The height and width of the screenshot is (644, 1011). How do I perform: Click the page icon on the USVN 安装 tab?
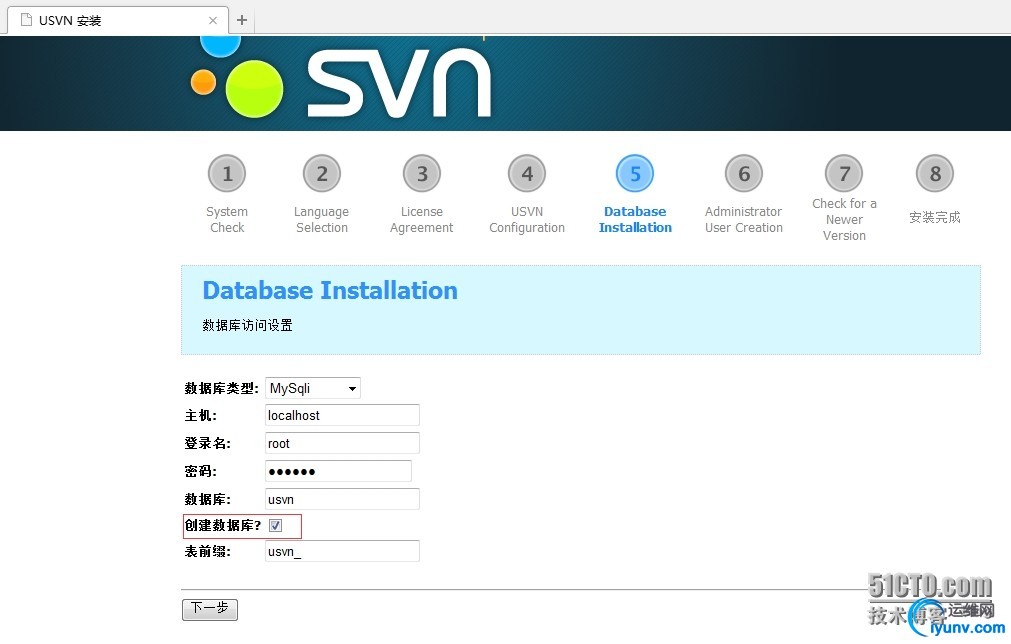[26, 20]
